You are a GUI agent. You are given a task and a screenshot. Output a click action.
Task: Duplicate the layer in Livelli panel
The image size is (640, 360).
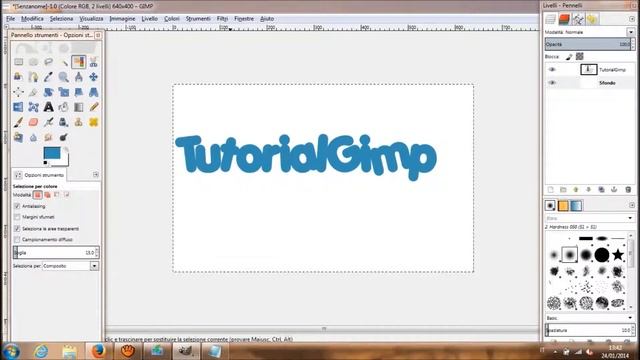point(601,190)
